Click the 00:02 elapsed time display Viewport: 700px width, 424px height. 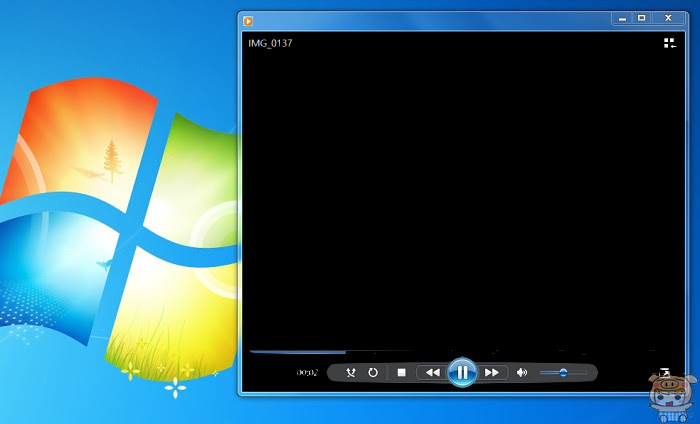[x=307, y=372]
